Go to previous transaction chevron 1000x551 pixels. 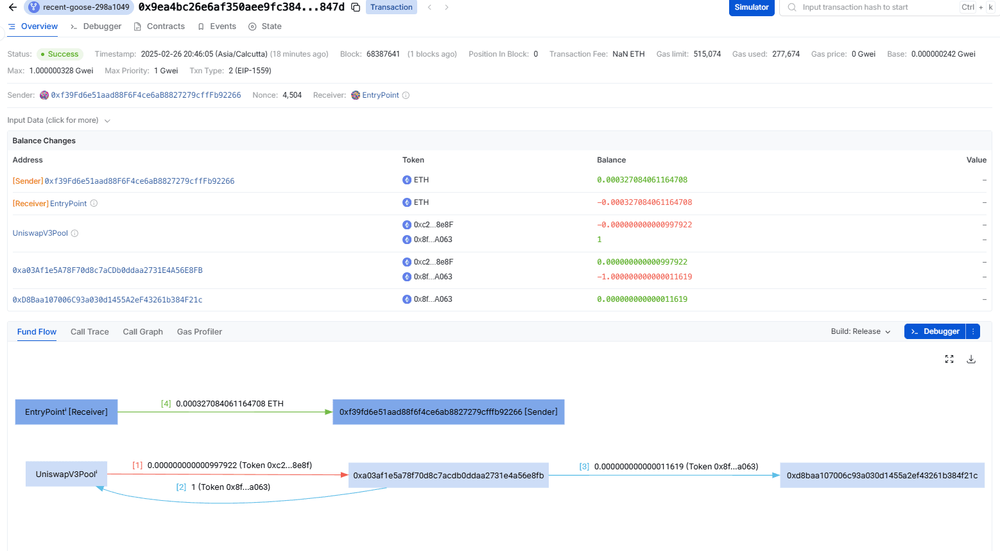(x=430, y=7)
